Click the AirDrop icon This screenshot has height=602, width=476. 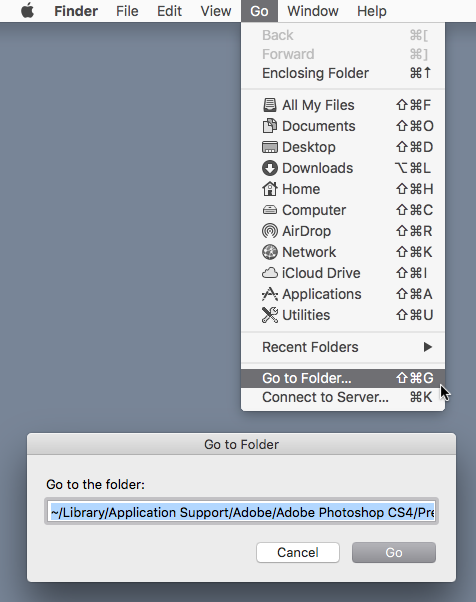coord(269,231)
